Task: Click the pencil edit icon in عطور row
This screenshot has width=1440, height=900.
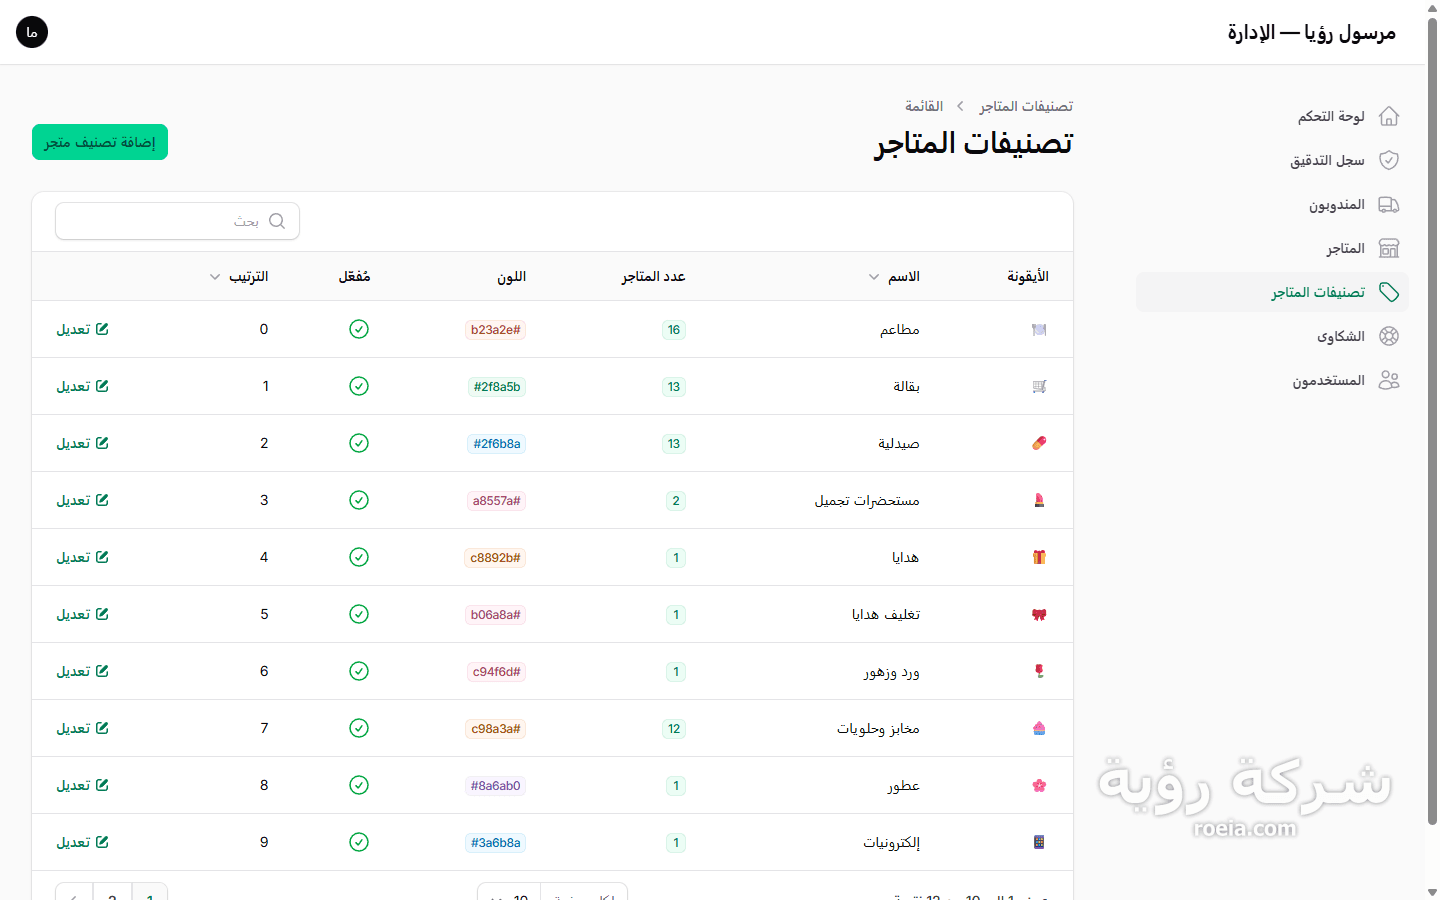Action: click(102, 785)
